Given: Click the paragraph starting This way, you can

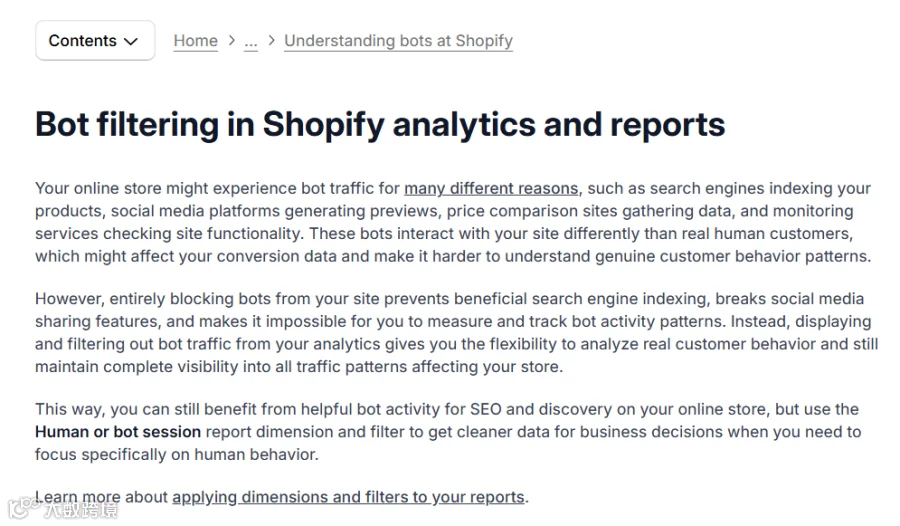Looking at the screenshot, I should (448, 432).
